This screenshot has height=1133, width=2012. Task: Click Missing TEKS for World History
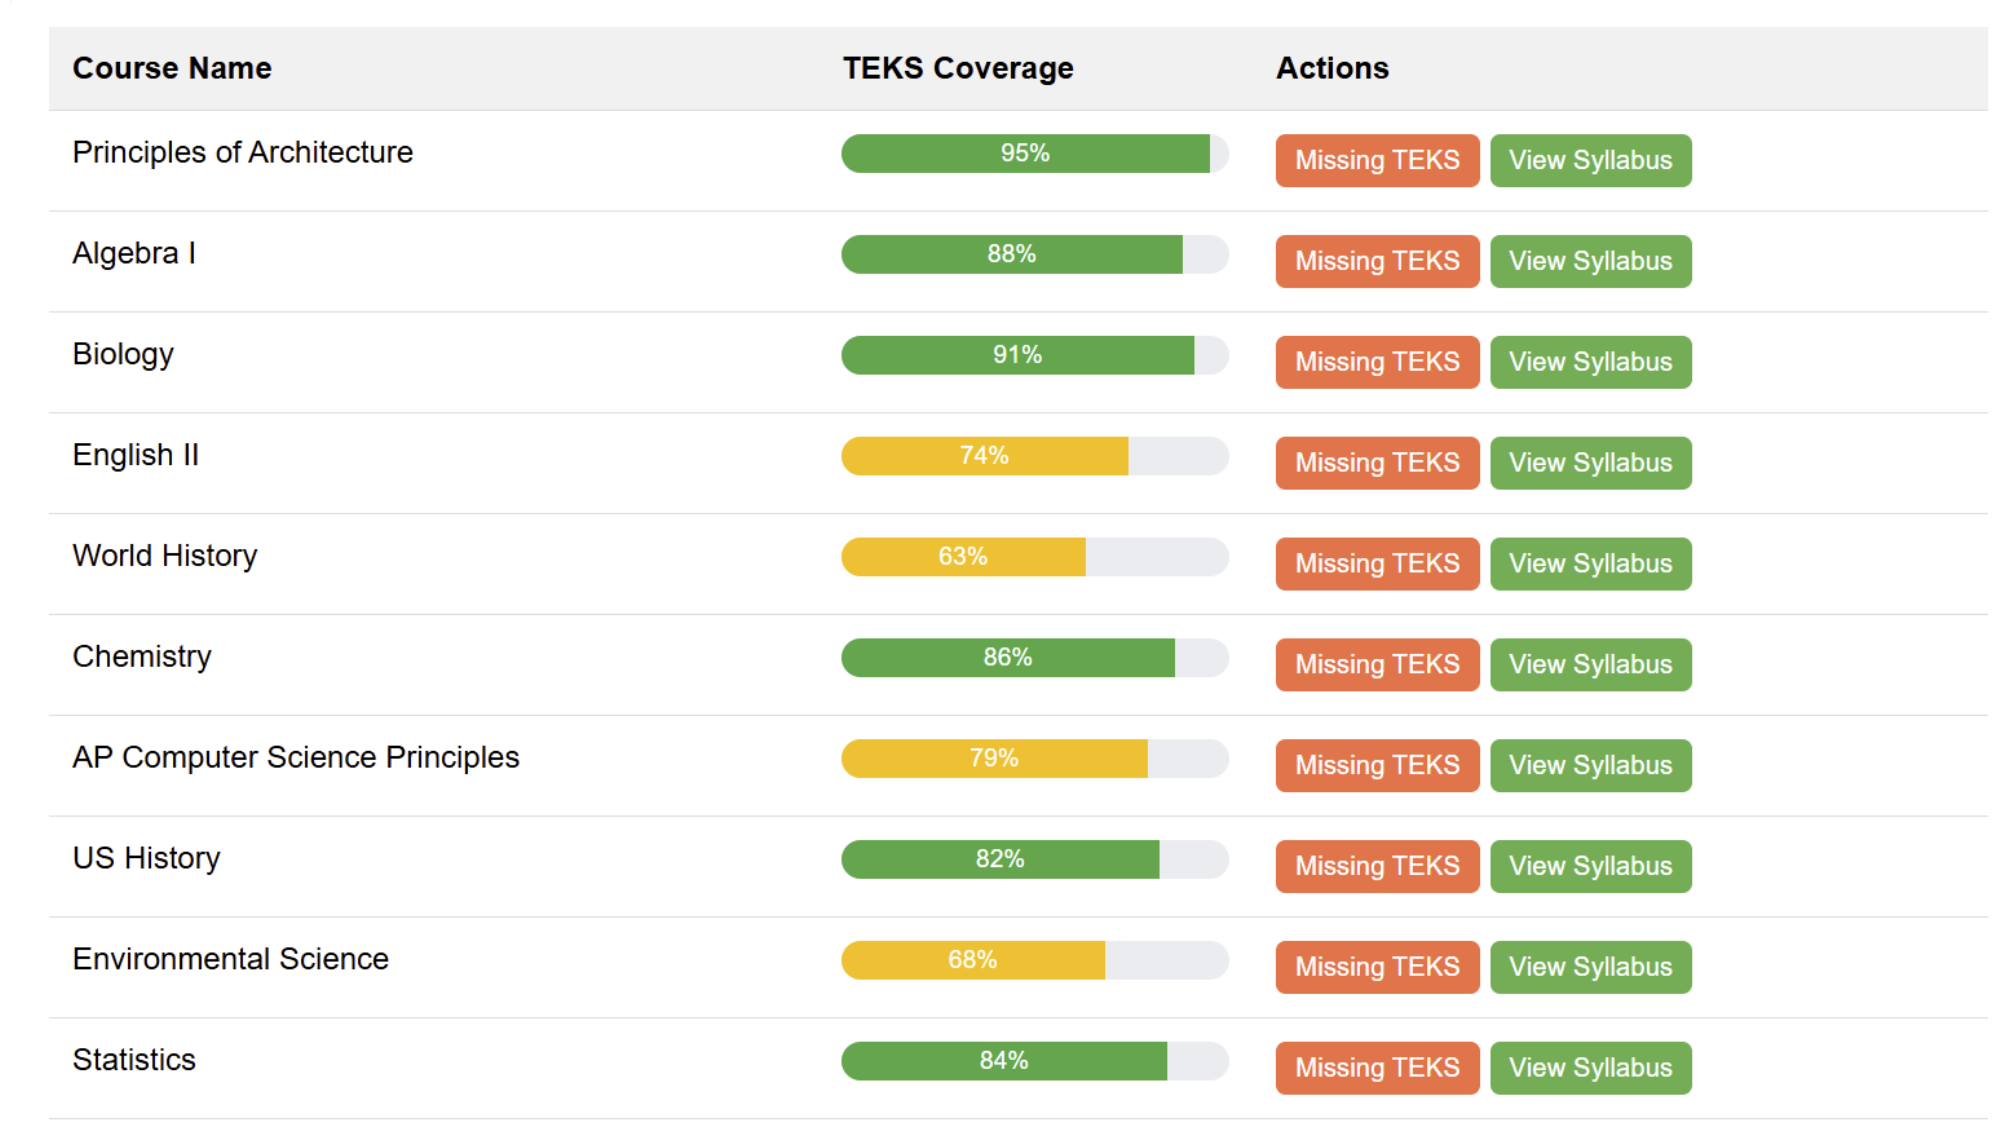coord(1377,563)
